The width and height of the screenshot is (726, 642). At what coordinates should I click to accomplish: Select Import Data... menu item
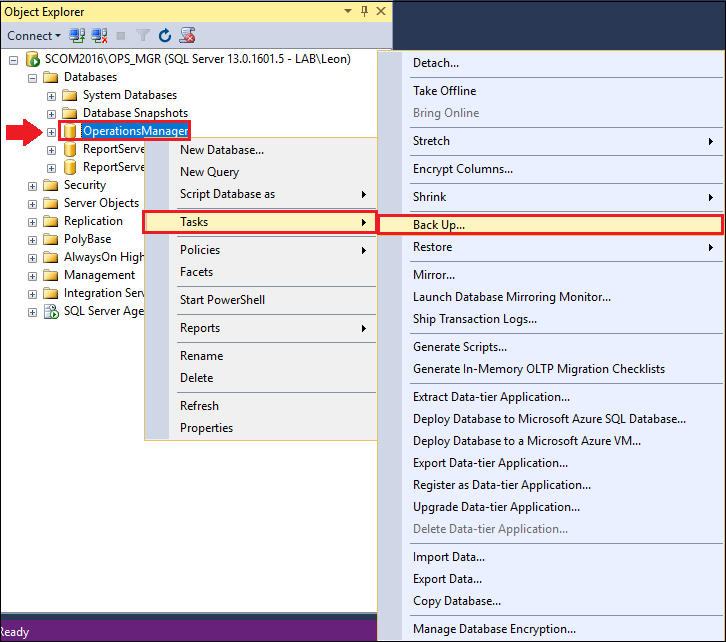[551, 557]
